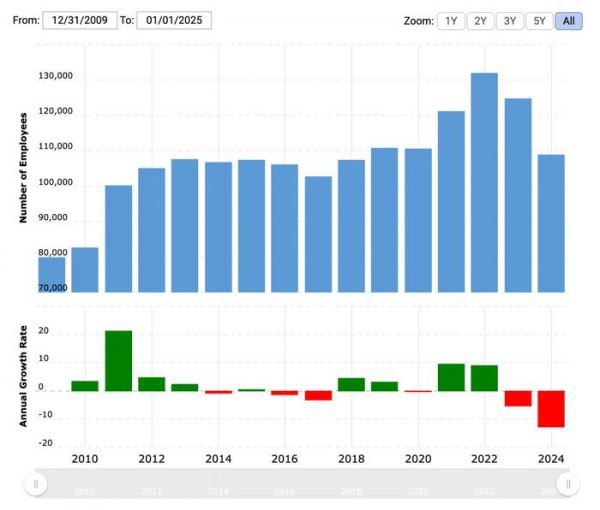Click the large green 2011 growth bar

pos(118,360)
